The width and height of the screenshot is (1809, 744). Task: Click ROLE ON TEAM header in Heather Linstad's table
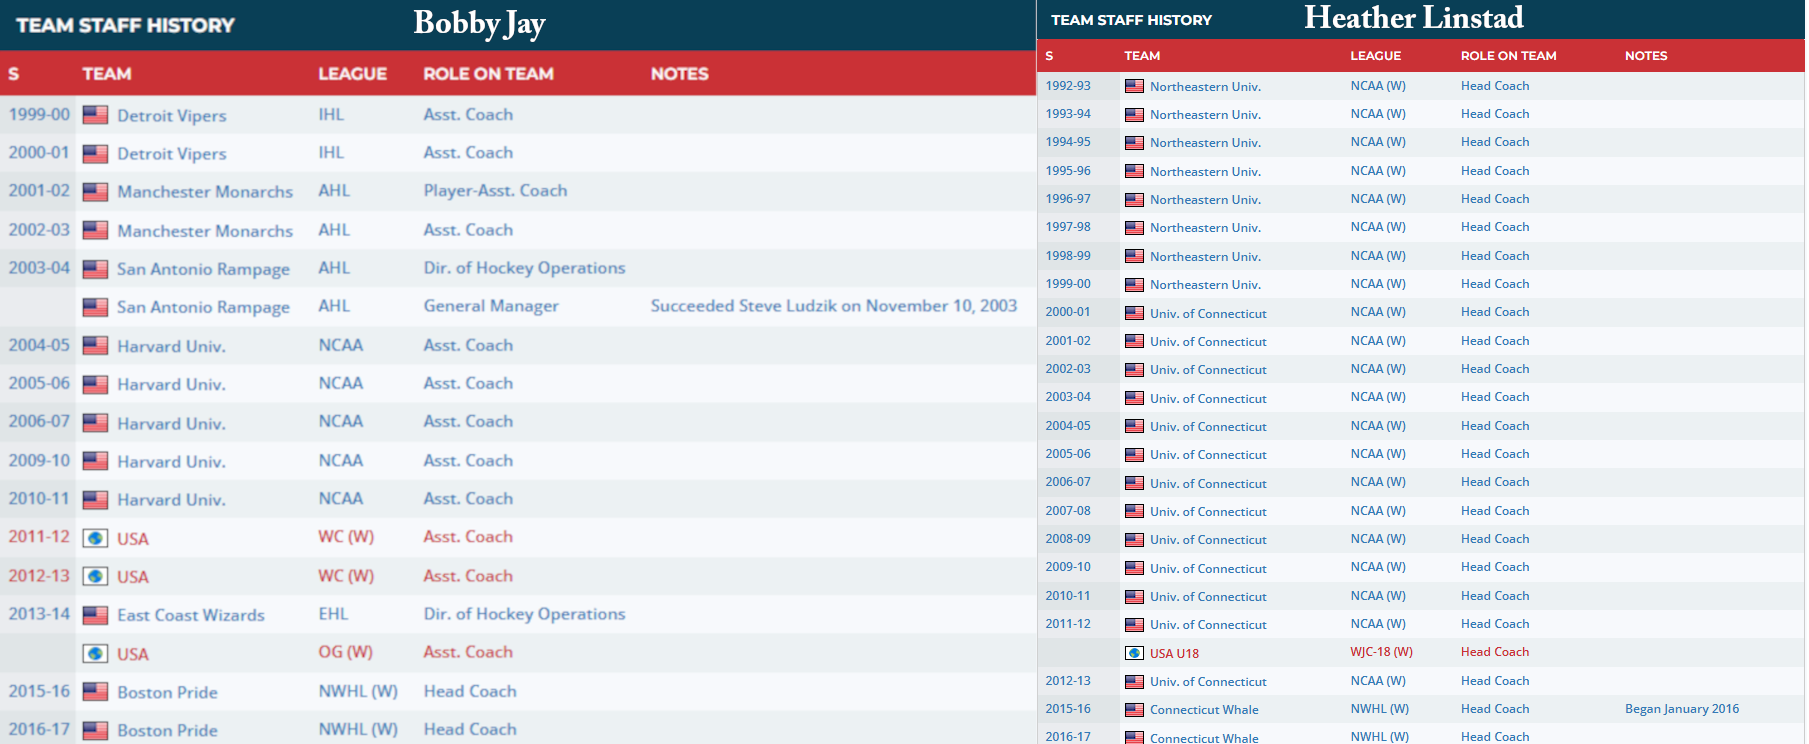click(1508, 56)
